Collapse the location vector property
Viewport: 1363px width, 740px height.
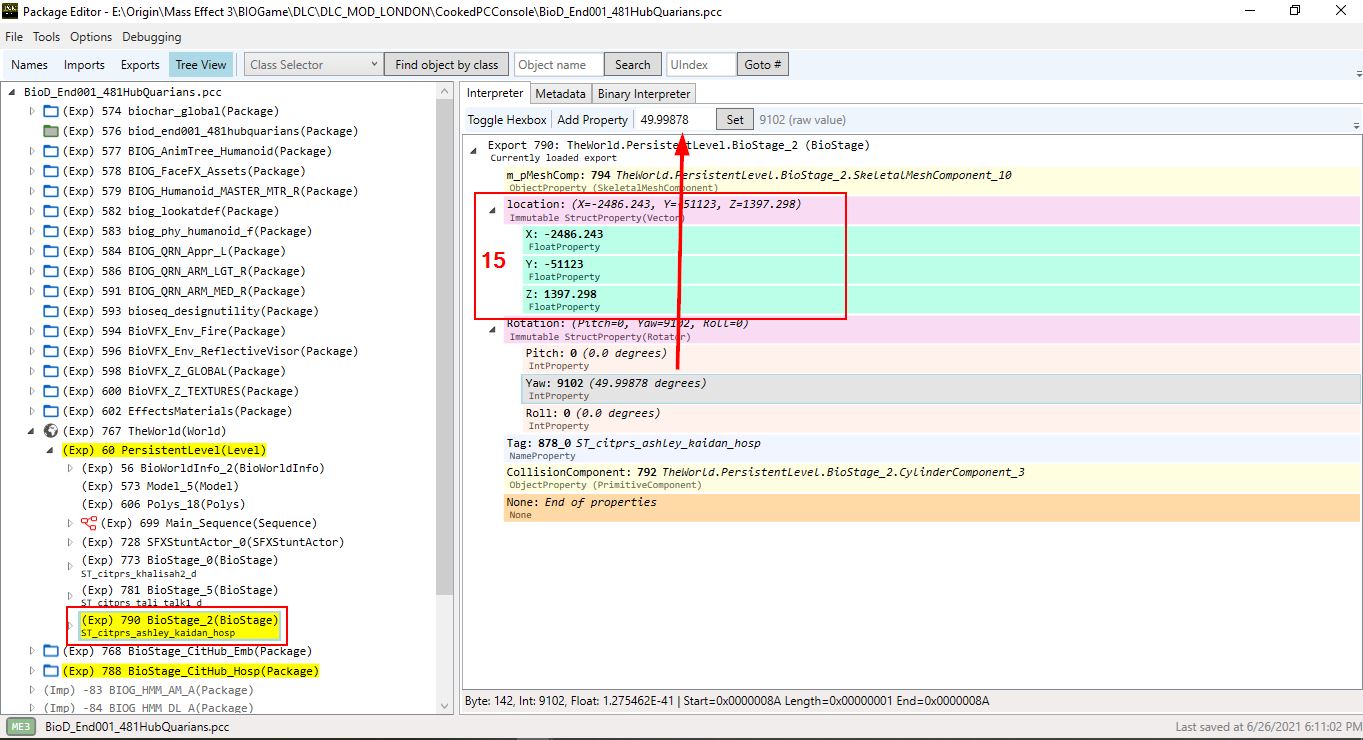[492, 211]
